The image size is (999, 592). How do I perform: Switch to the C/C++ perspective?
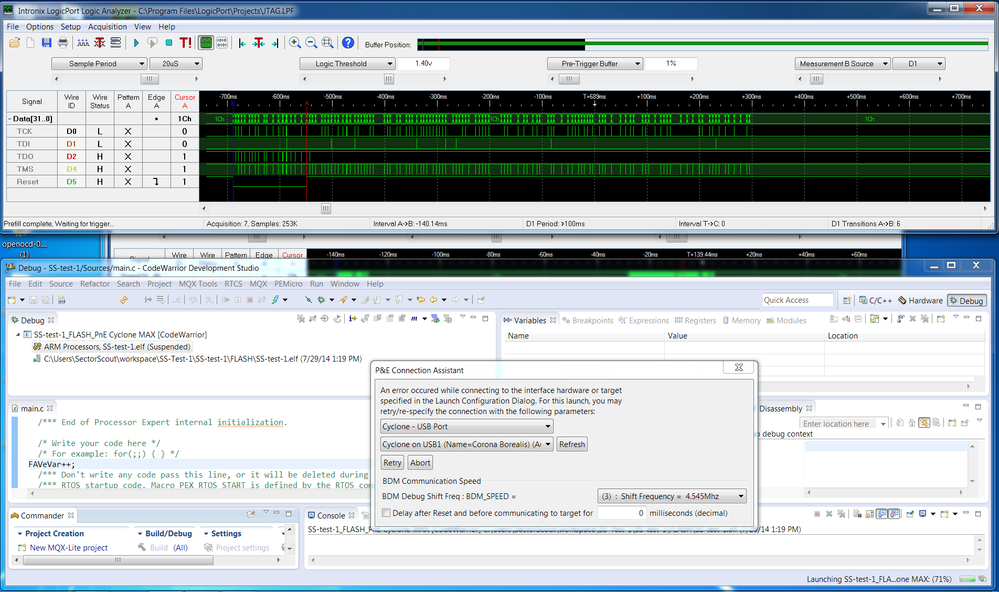click(875, 301)
